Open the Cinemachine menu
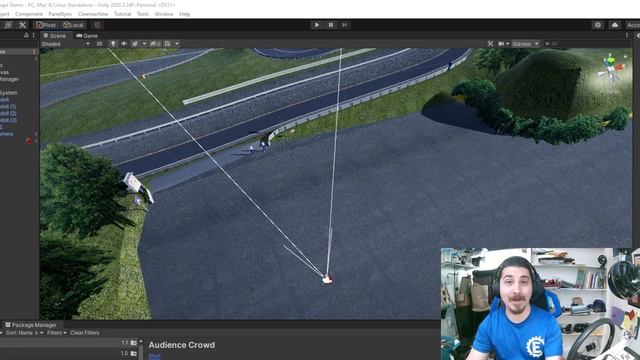 click(93, 14)
